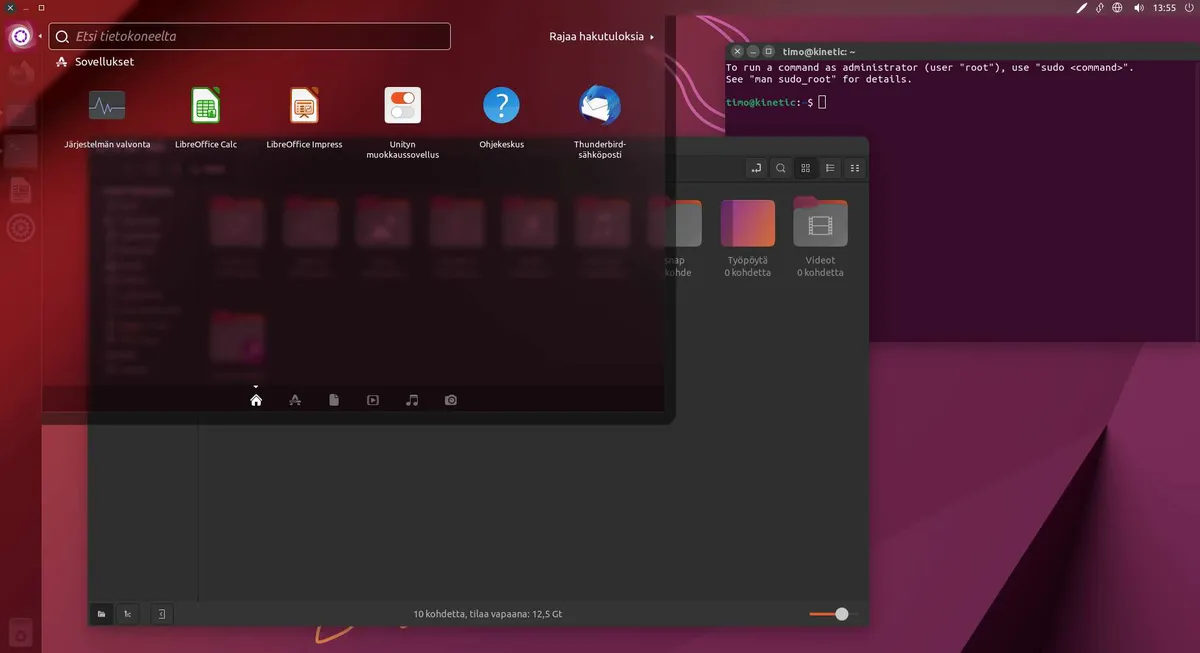The height and width of the screenshot is (653, 1200).
Task: Click the magnifier icon in Dash search bar
Action: tap(62, 37)
